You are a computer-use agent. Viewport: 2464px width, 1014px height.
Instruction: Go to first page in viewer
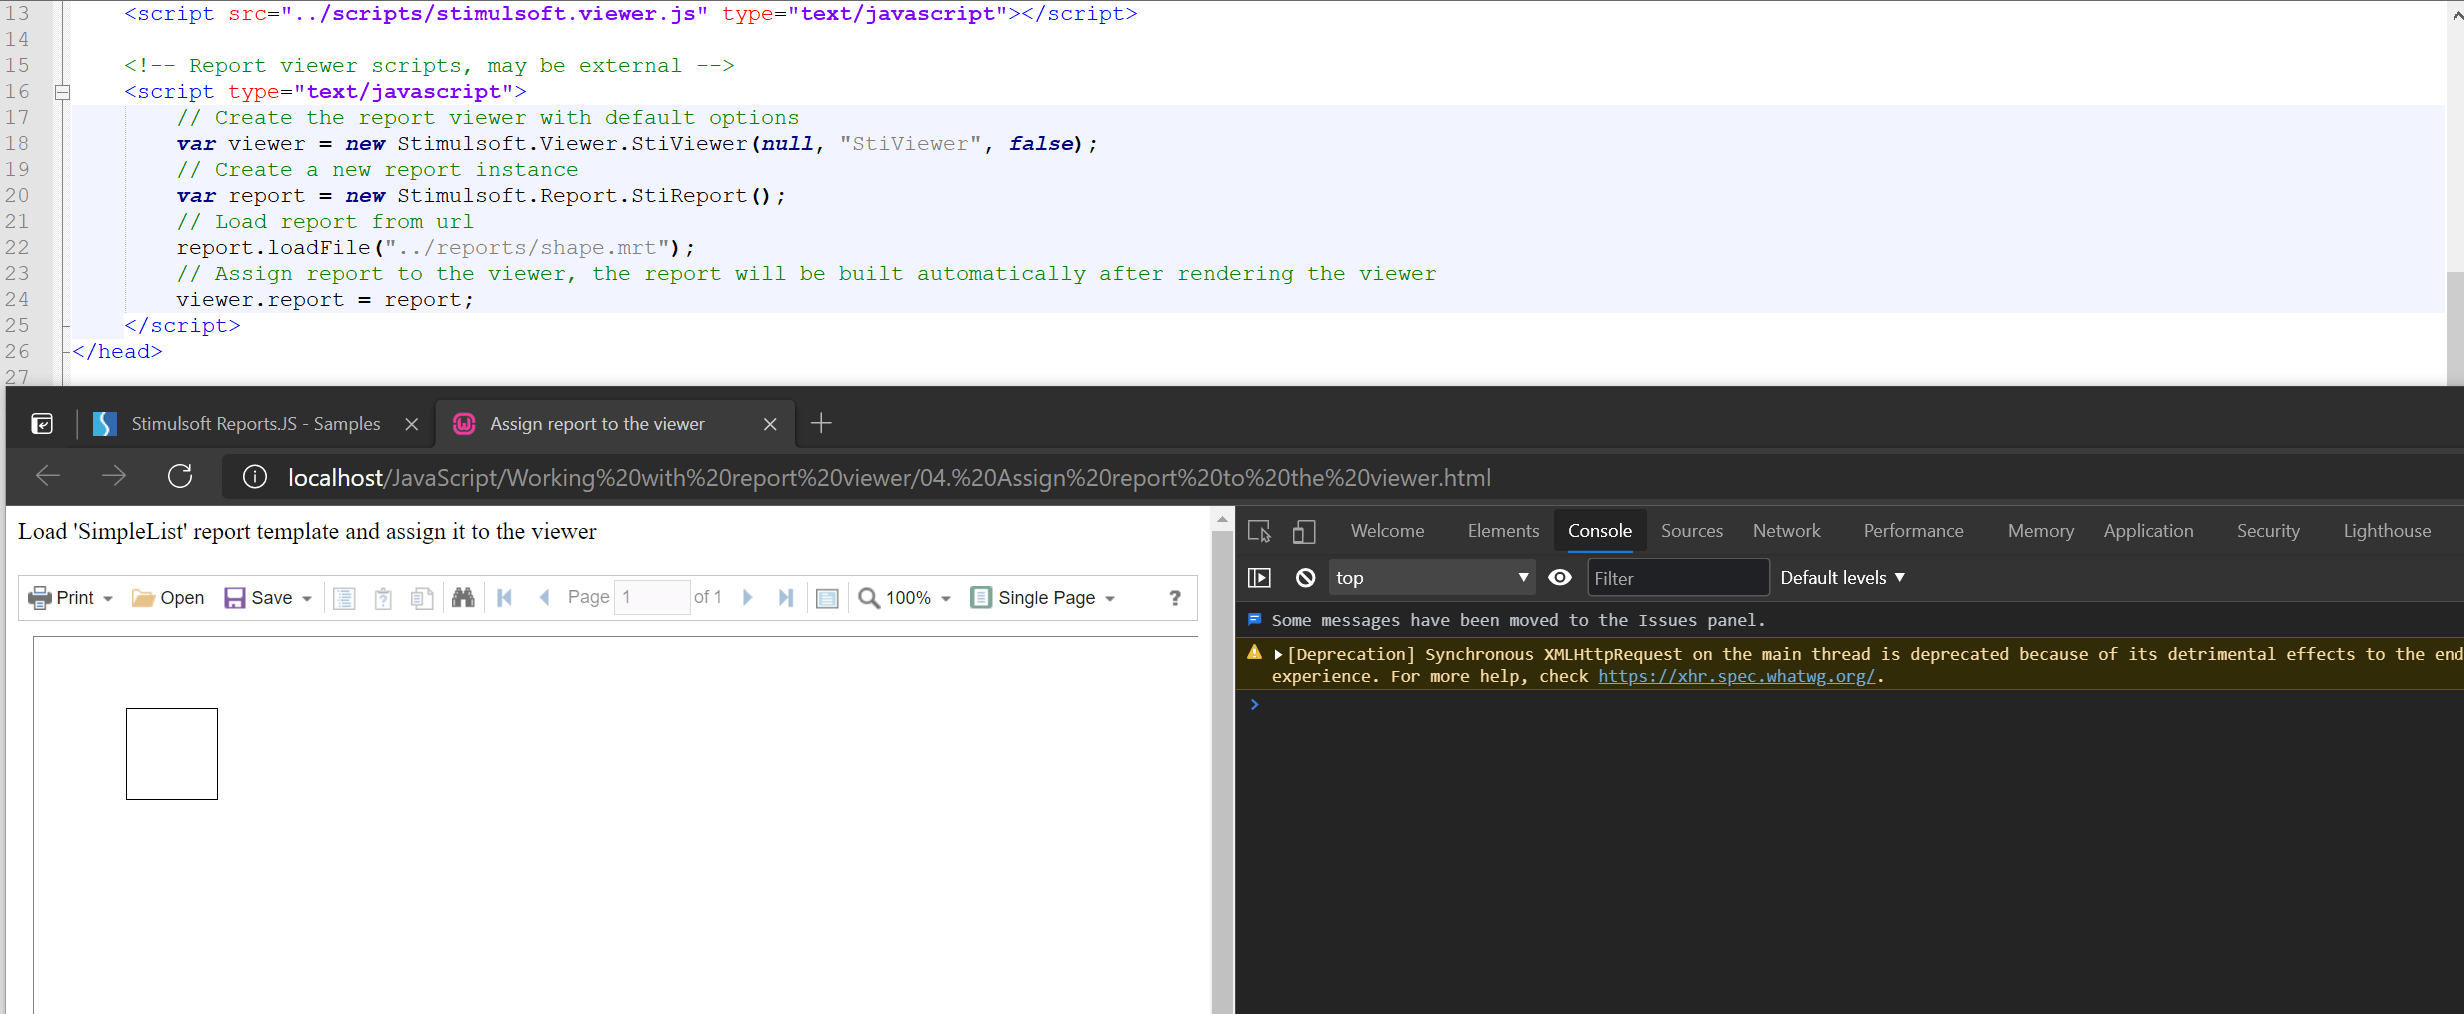pyautogui.click(x=505, y=598)
